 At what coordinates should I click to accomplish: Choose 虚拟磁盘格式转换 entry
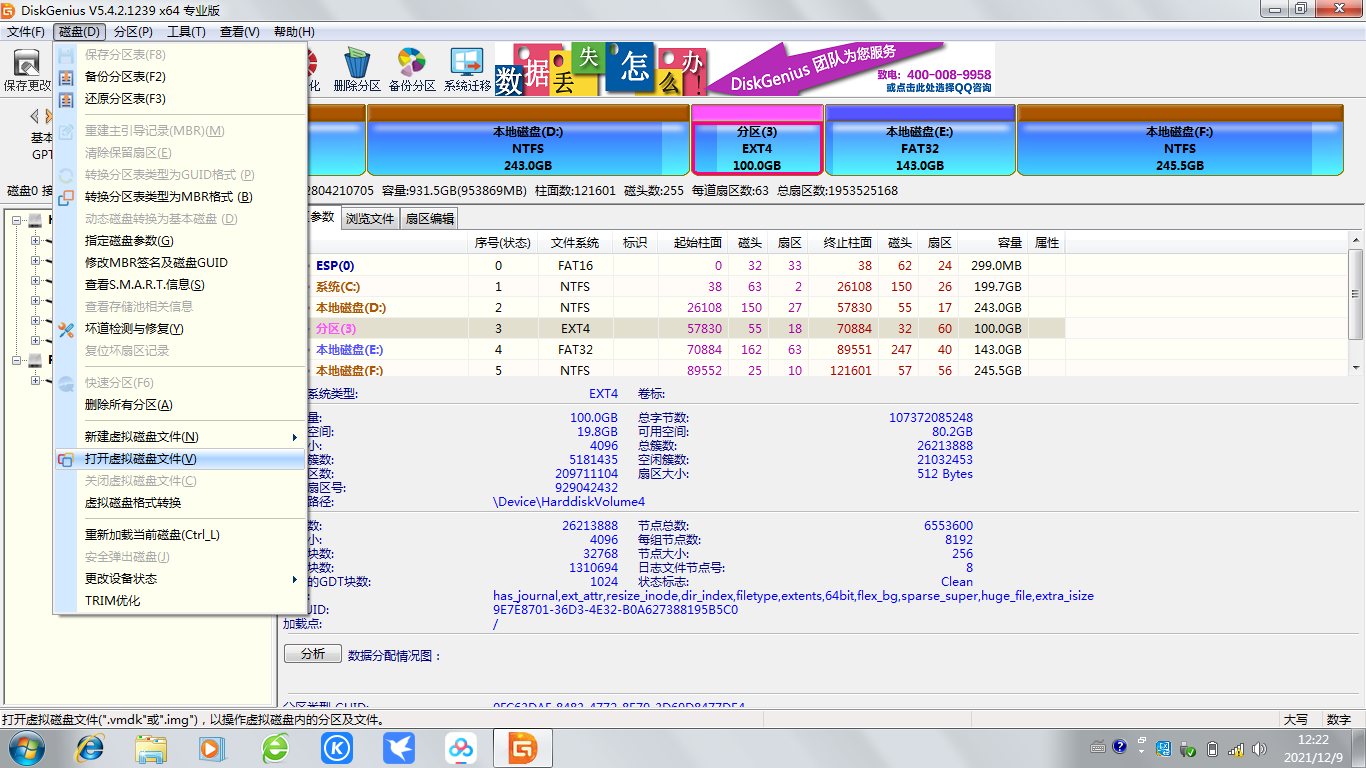click(x=180, y=503)
